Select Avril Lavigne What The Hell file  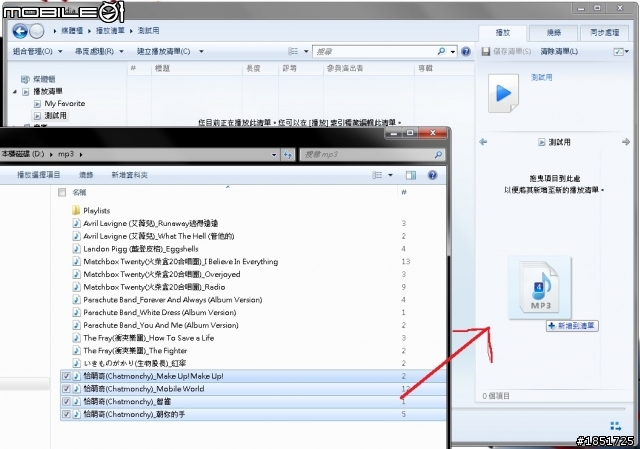point(158,236)
